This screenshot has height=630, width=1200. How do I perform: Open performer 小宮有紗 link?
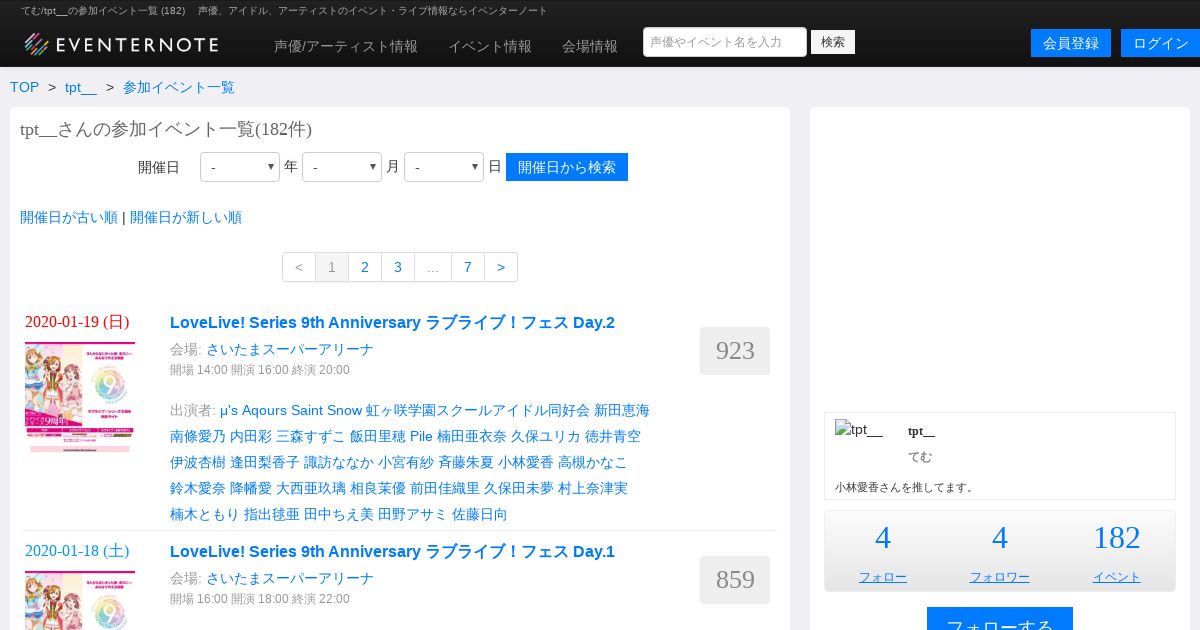click(x=406, y=462)
